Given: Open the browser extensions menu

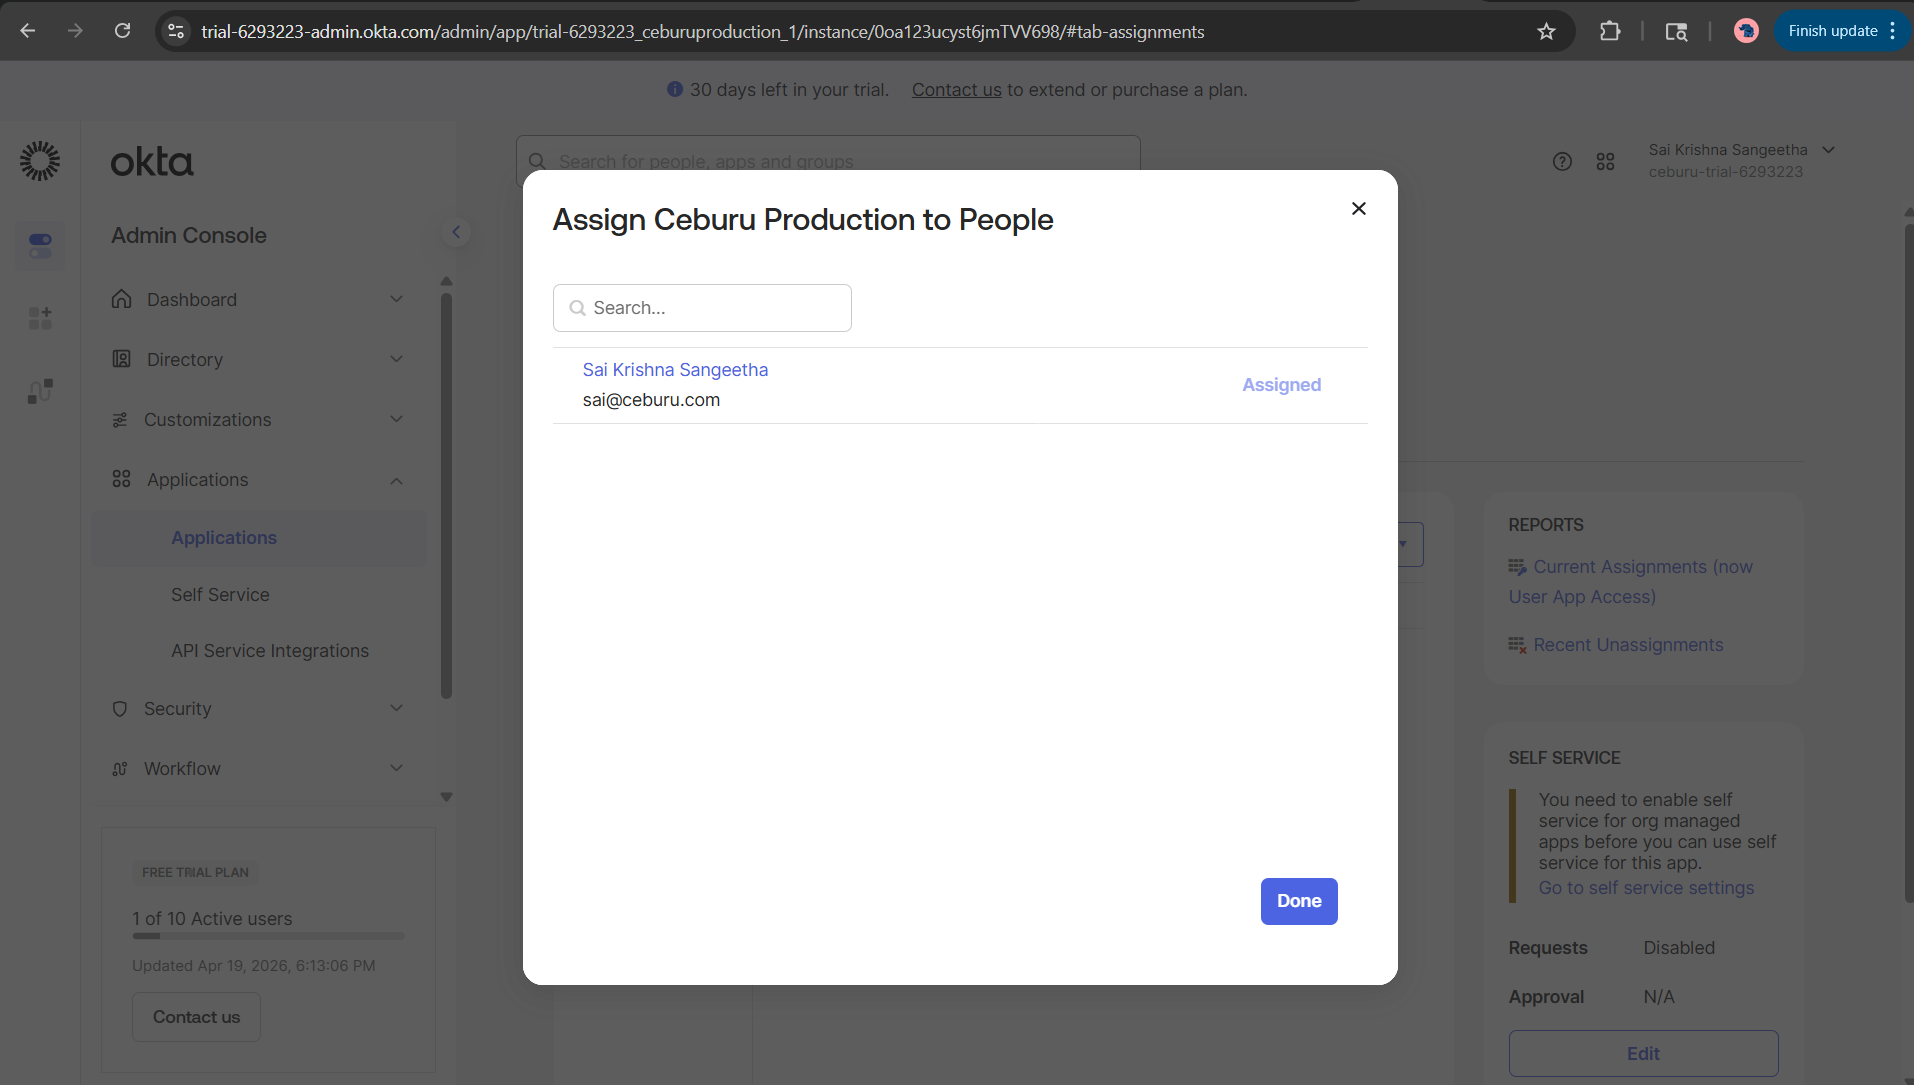Looking at the screenshot, I should pyautogui.click(x=1609, y=31).
